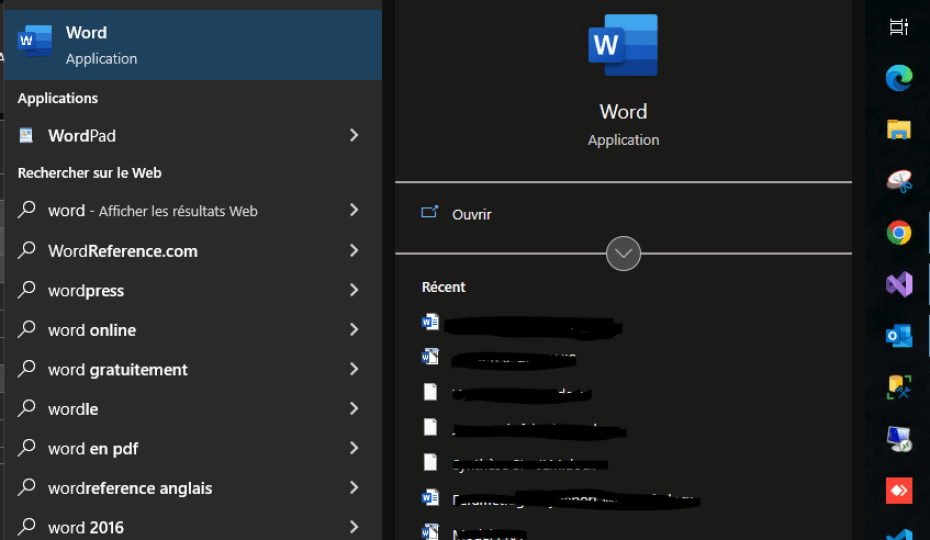Select the 'word online' suggestion
The image size is (930, 540).
point(193,330)
